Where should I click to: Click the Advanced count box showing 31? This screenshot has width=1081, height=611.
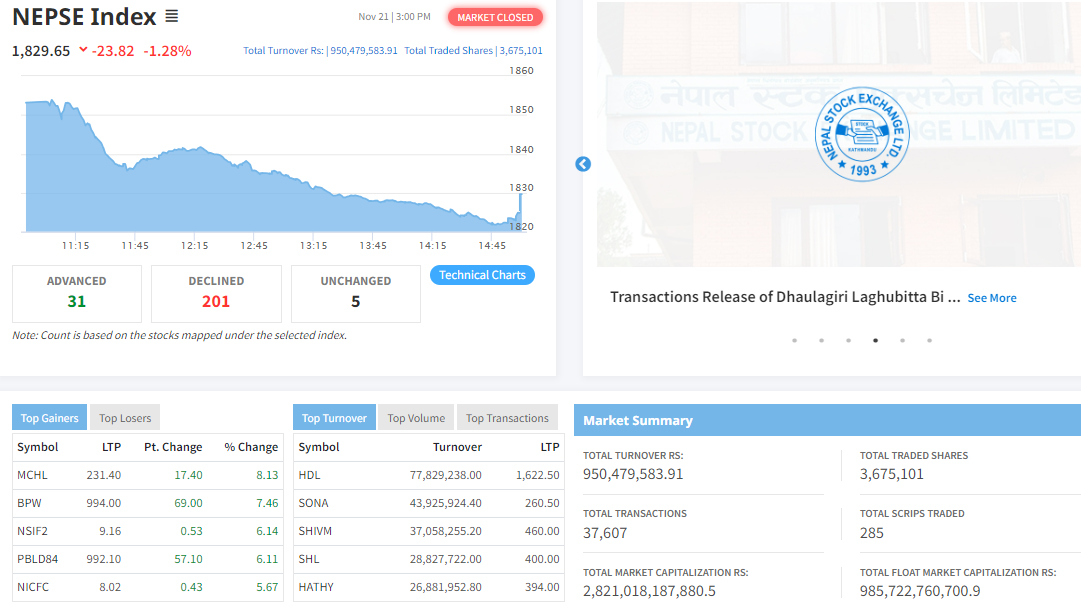pyautogui.click(x=77, y=294)
